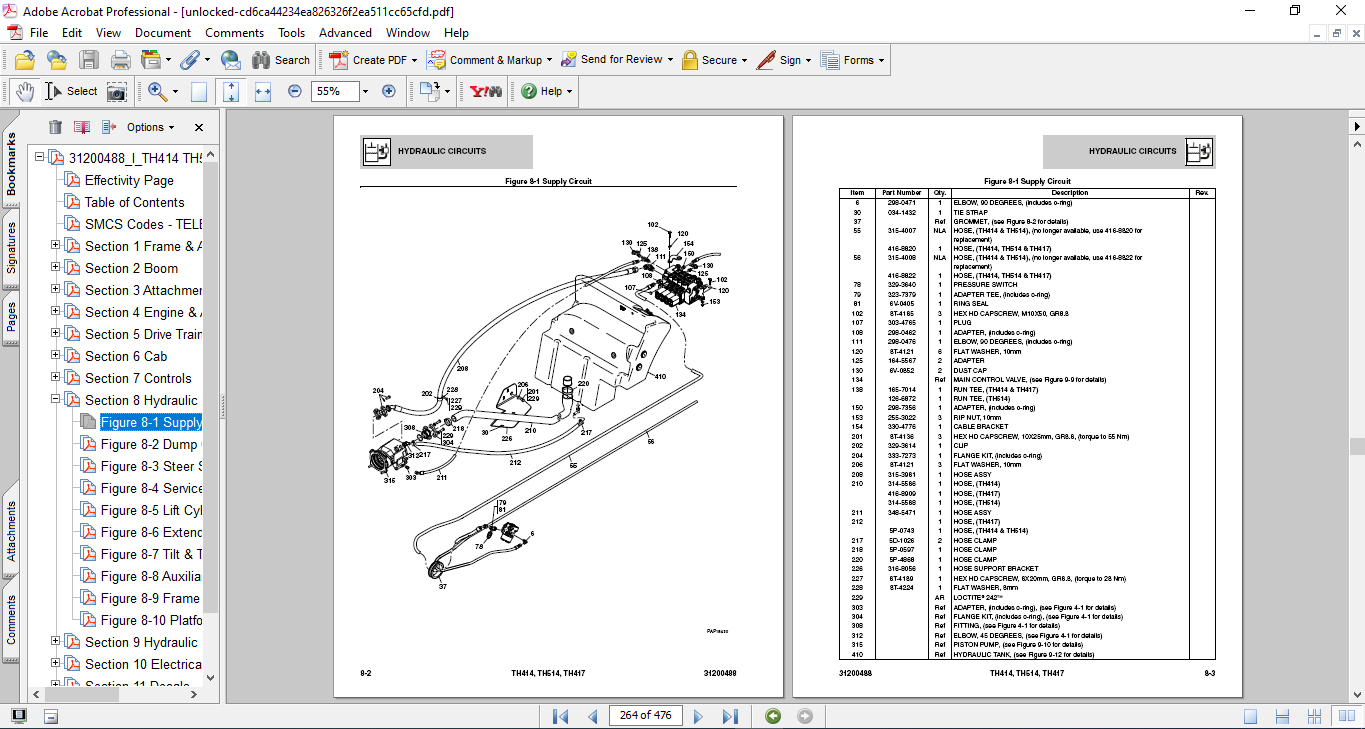Click the Print icon in toolbar
1365x729 pixels.
coord(120,60)
